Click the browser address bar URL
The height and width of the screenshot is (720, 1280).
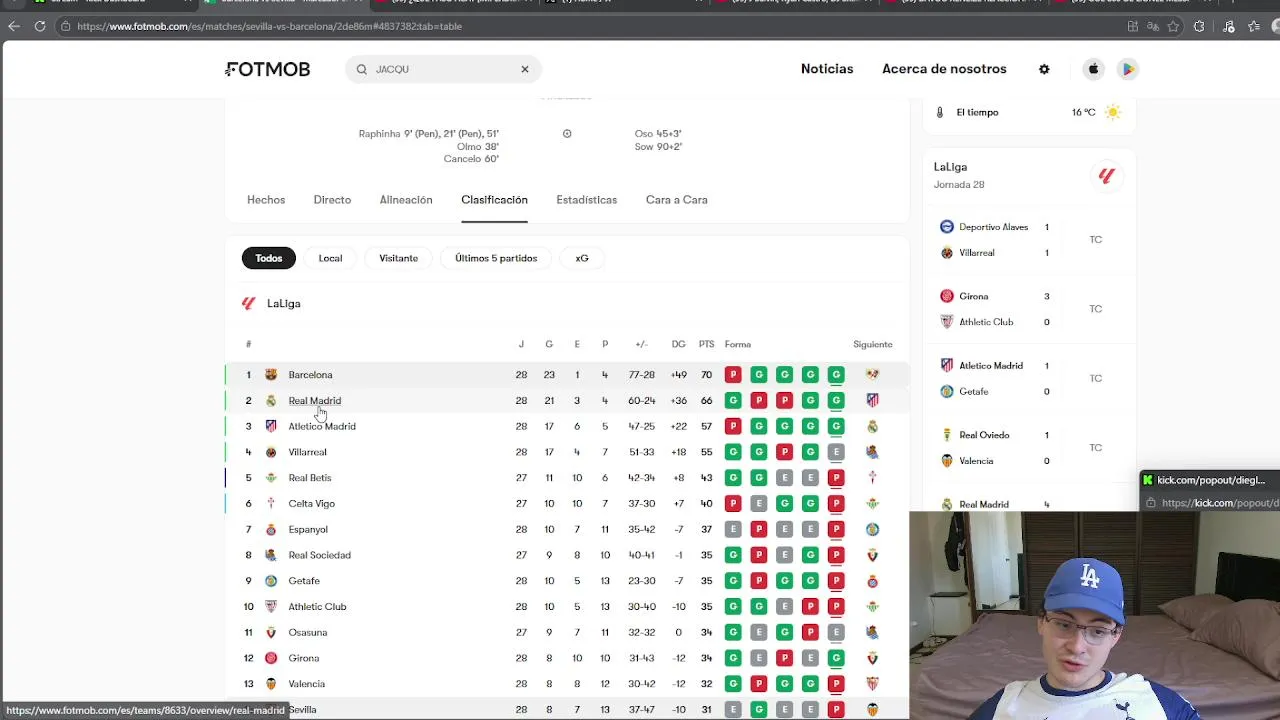(269, 26)
